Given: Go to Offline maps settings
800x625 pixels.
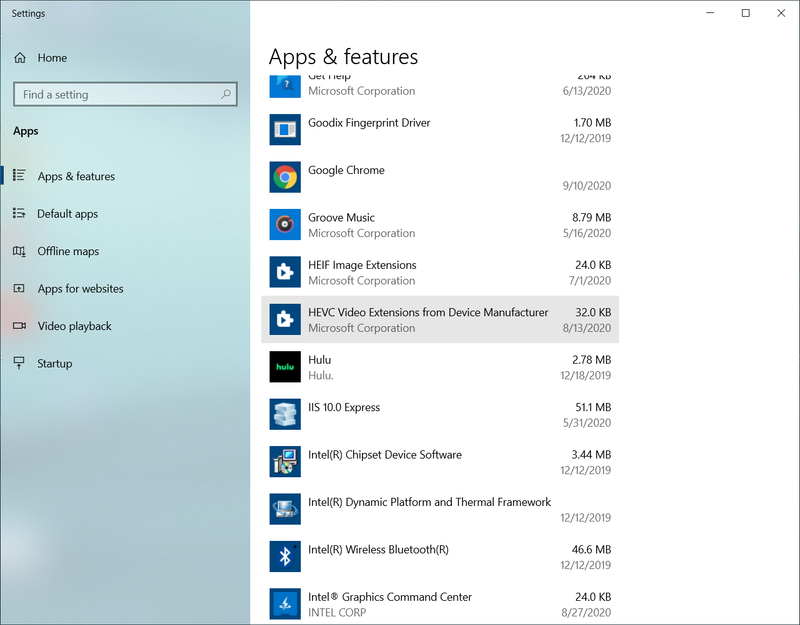Looking at the screenshot, I should click(68, 251).
